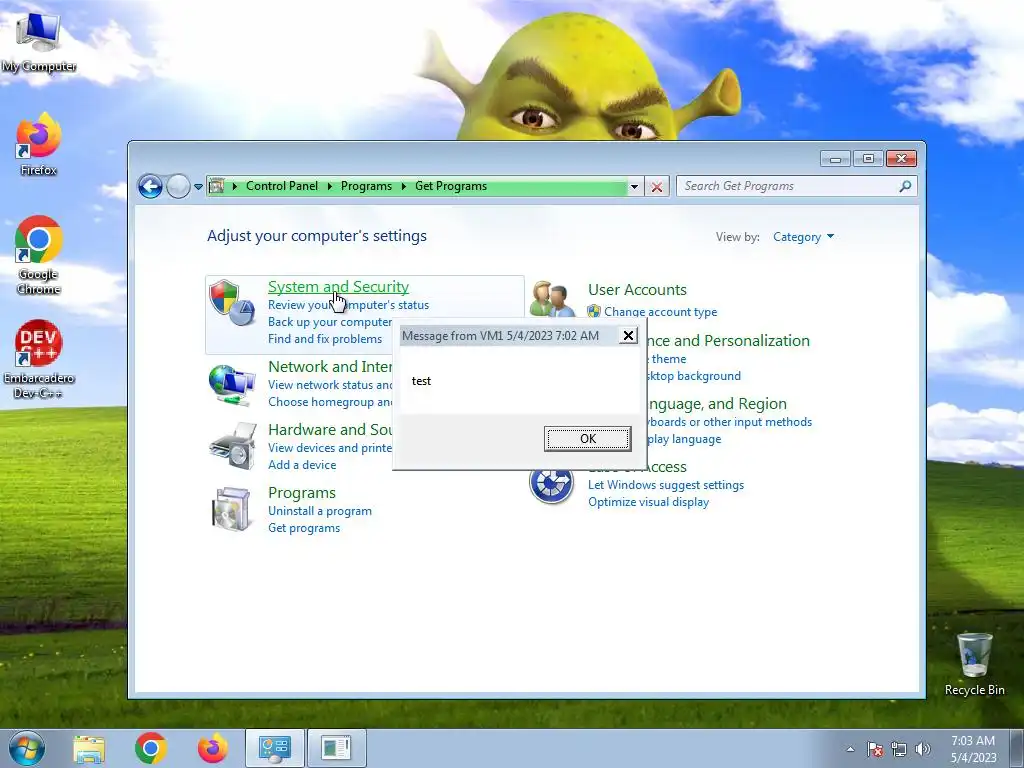Click Back up your computer link
1024x768 pixels.
[x=330, y=322]
